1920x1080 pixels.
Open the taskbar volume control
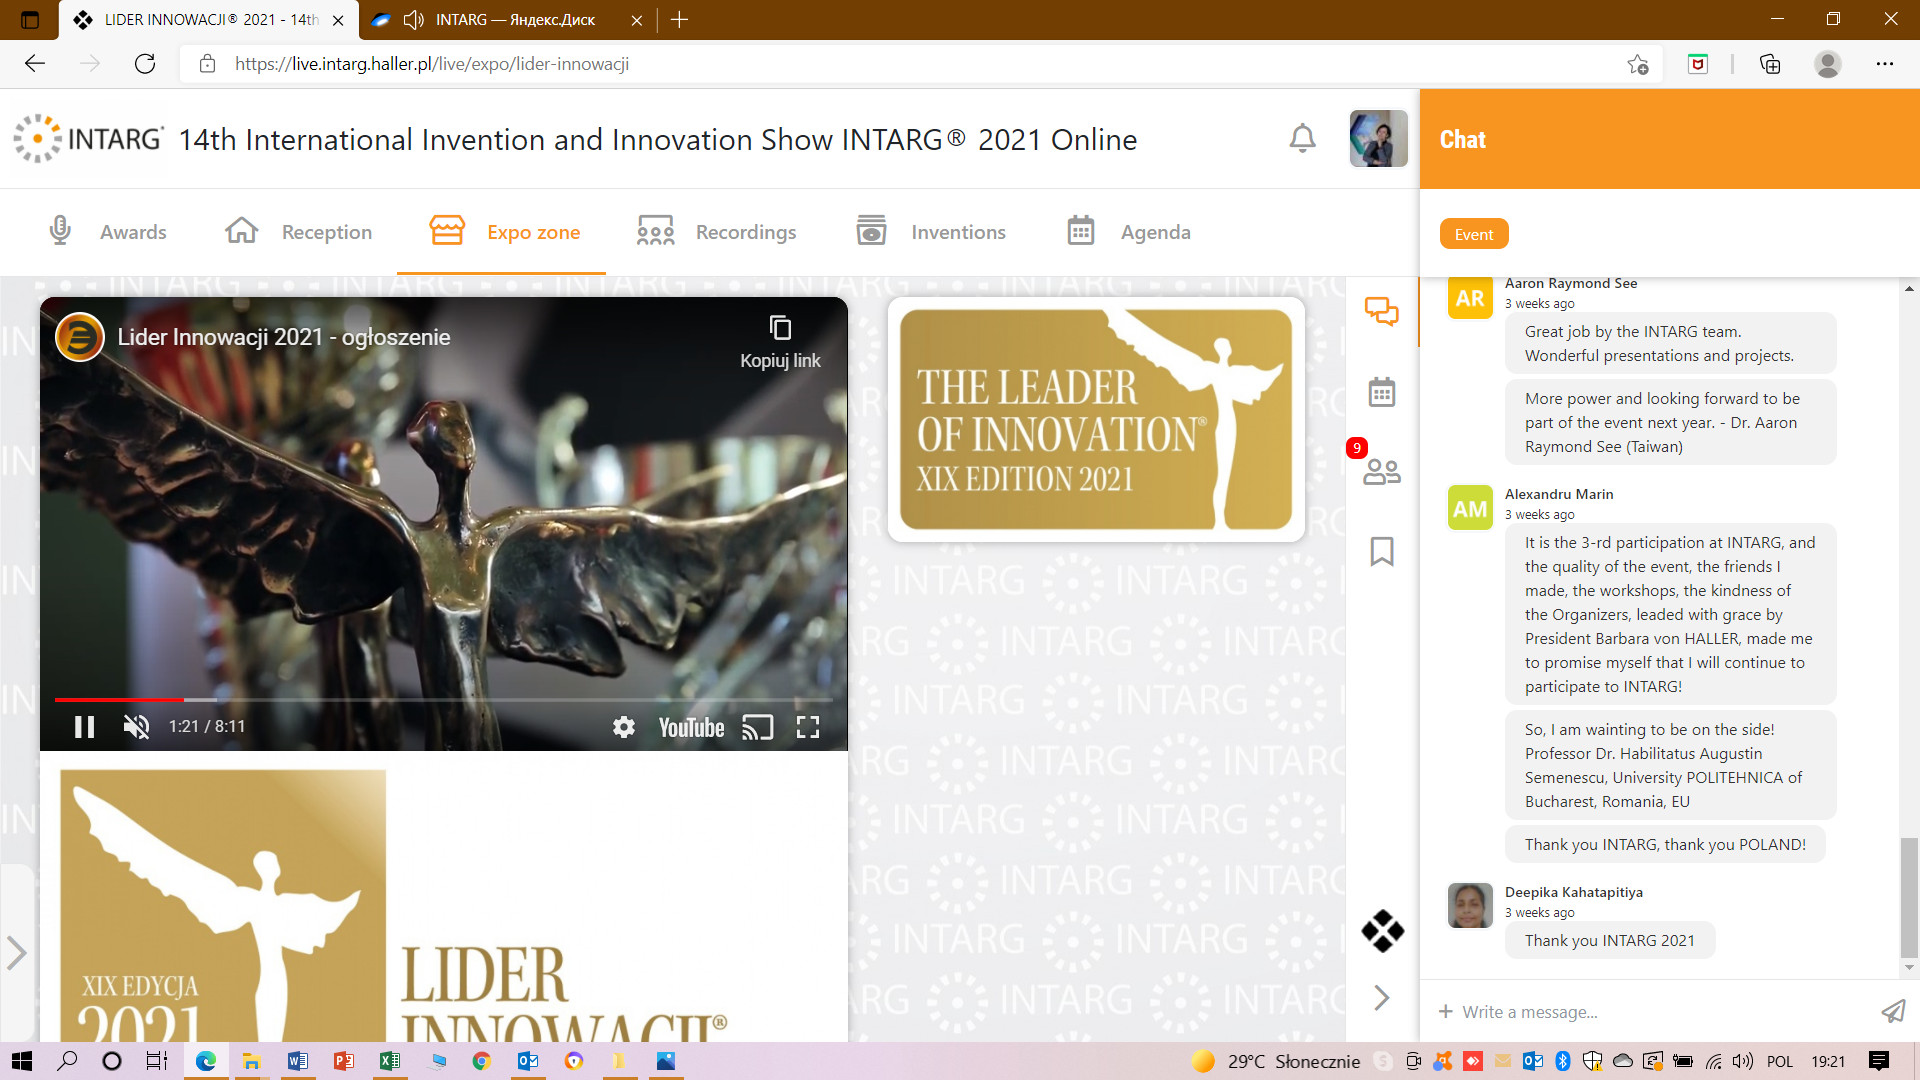click(x=1743, y=1061)
